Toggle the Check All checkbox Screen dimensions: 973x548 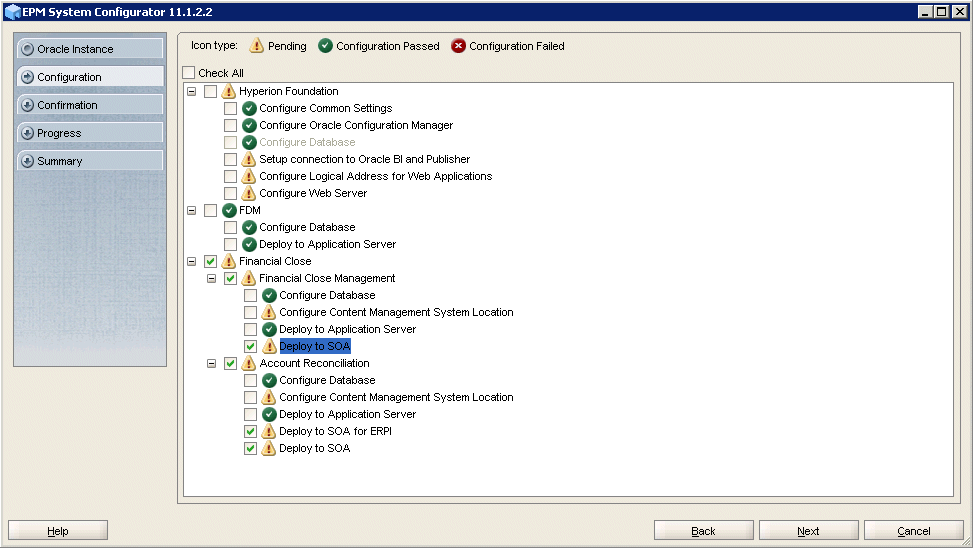point(189,73)
